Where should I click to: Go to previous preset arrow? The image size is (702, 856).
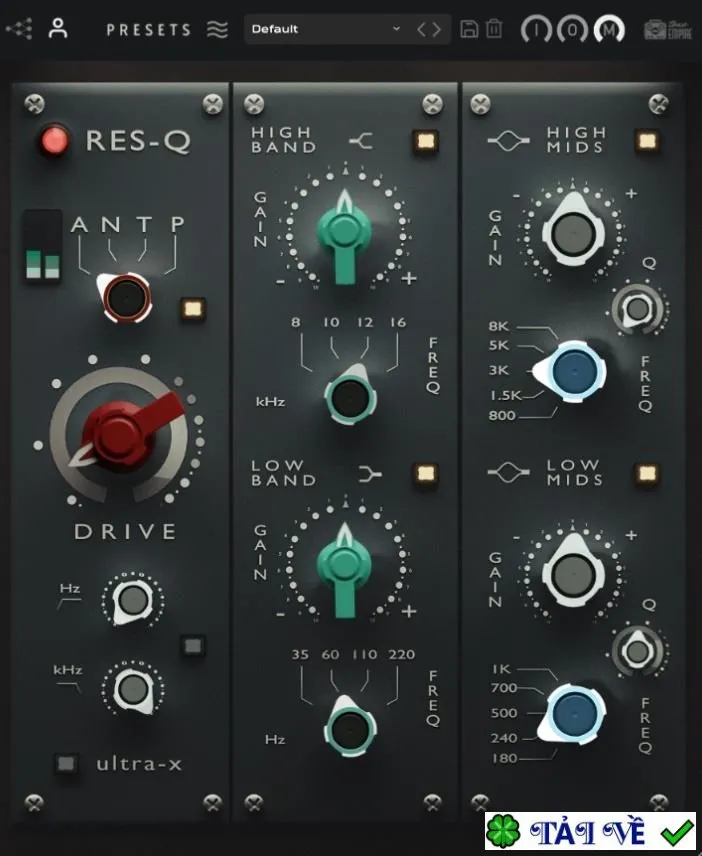(421, 29)
